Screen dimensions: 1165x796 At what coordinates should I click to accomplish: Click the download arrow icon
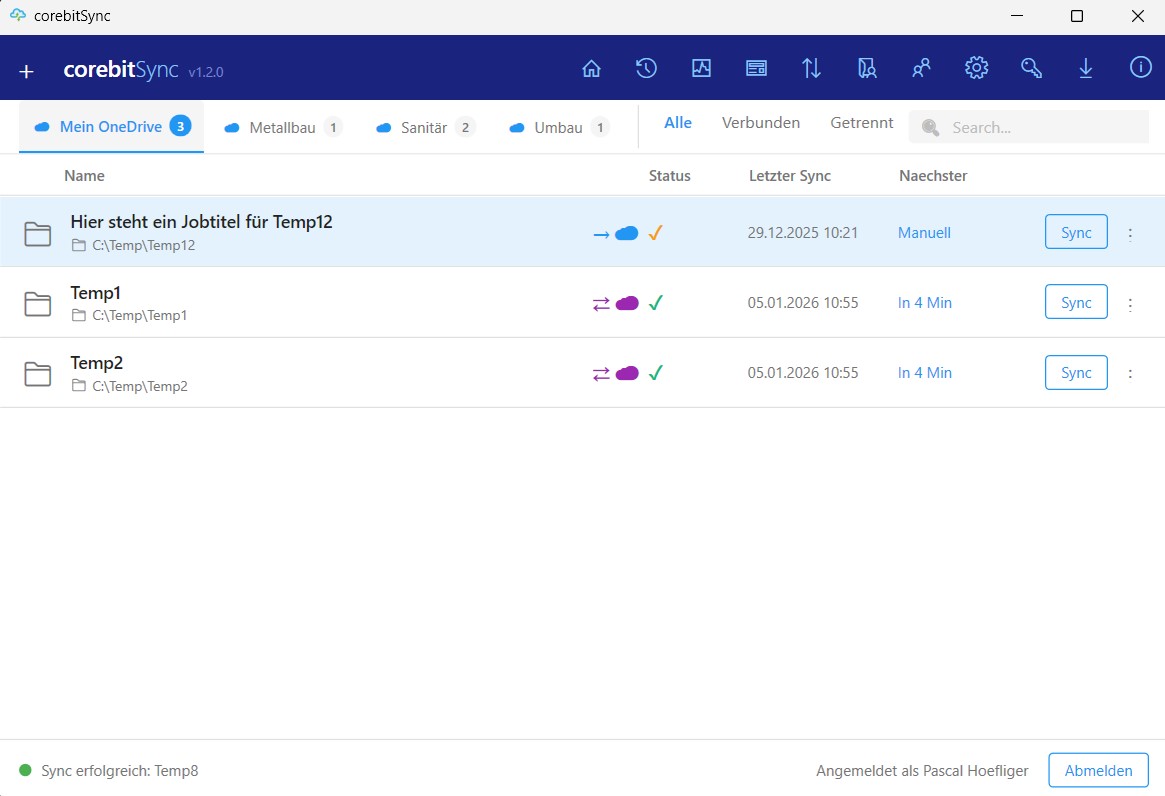pos(1085,68)
